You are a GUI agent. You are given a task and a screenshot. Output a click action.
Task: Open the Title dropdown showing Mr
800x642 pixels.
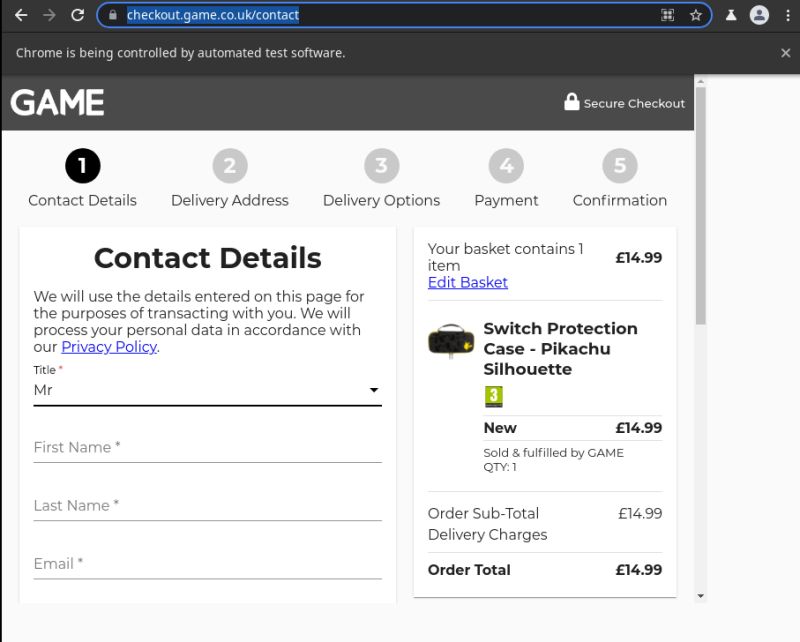(x=208, y=390)
